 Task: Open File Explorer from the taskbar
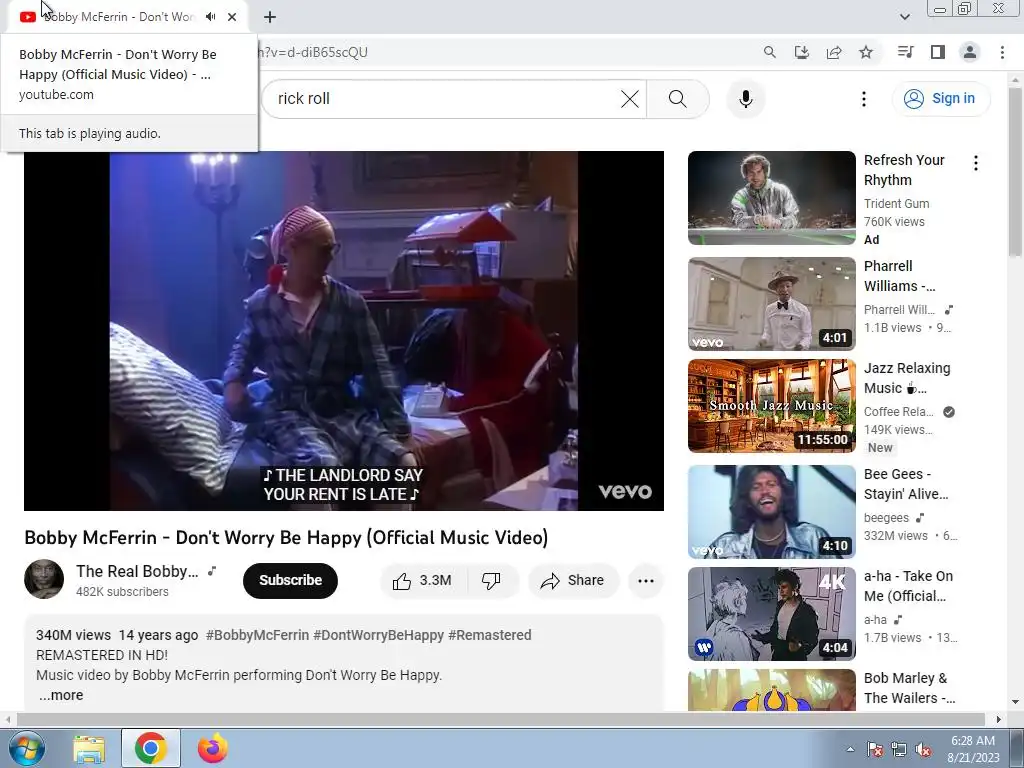[89, 748]
